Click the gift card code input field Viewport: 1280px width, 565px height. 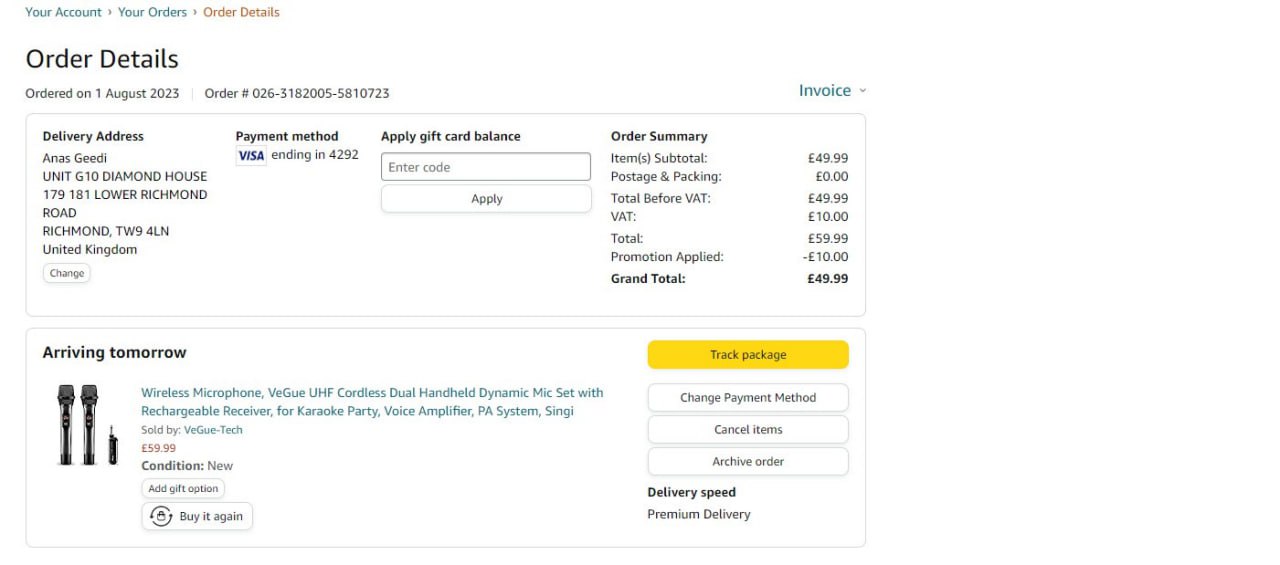[486, 167]
